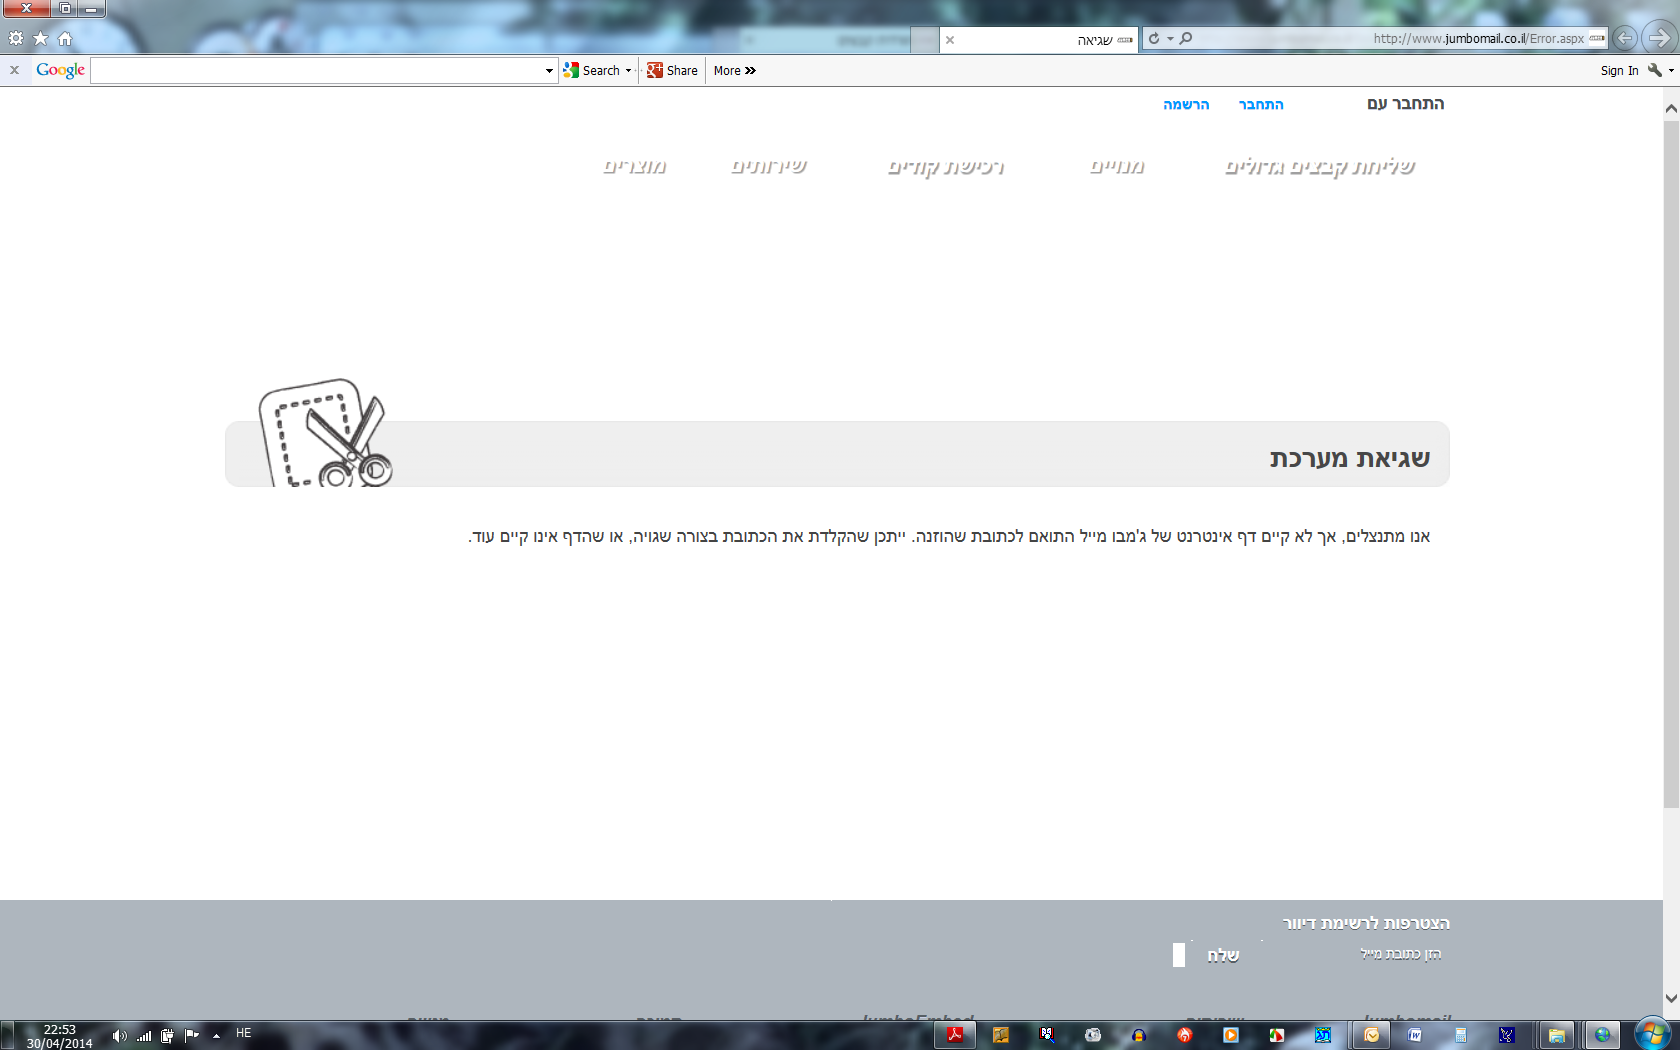This screenshot has width=1680, height=1050.
Task: Open the Google Toolbar wrench settings
Action: 1655,70
